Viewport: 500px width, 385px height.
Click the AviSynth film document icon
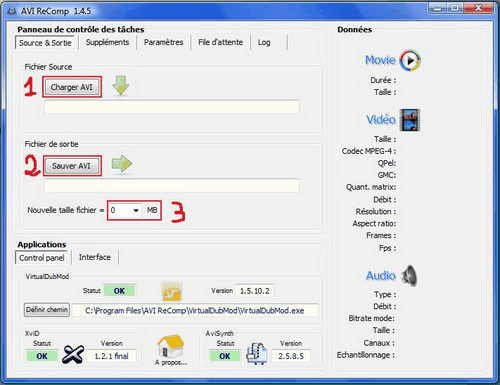click(257, 354)
